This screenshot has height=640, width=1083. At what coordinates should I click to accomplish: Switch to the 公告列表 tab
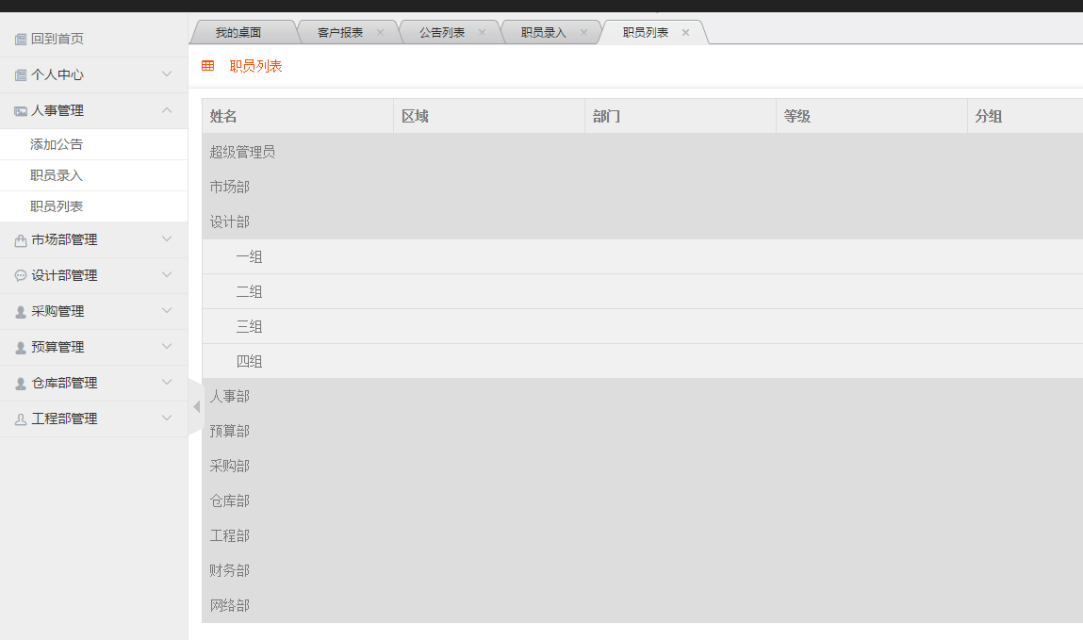coord(442,33)
